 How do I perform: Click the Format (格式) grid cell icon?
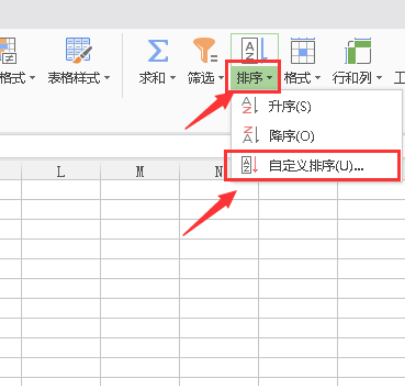coord(303,51)
